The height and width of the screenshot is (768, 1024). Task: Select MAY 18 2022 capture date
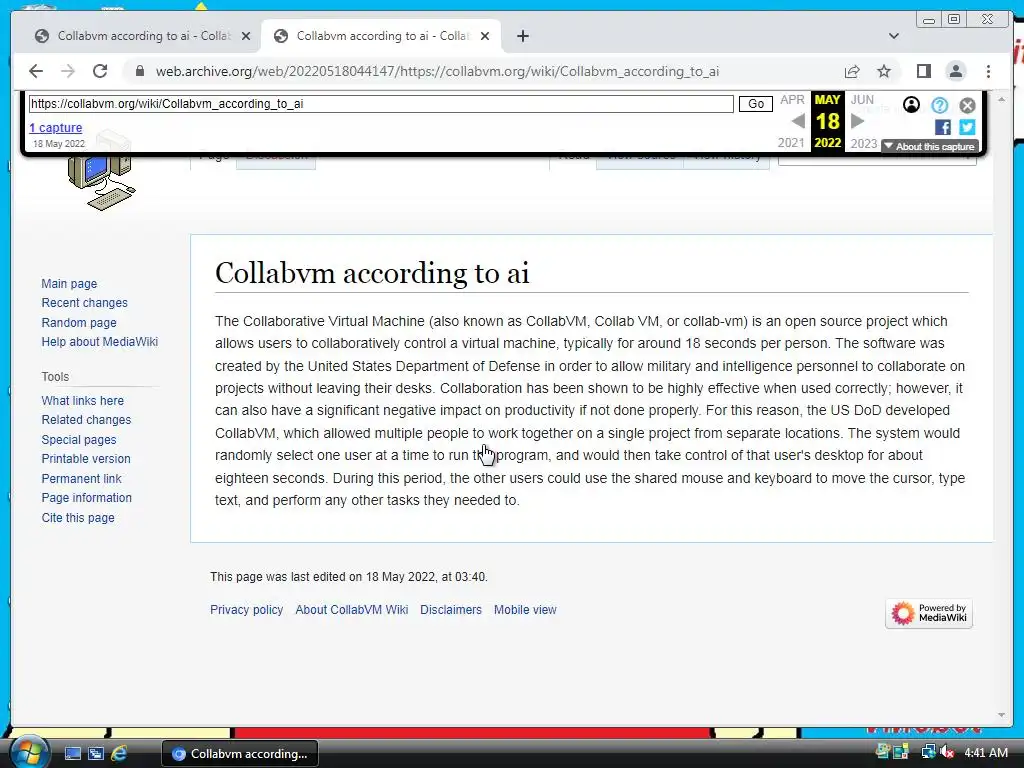827,121
